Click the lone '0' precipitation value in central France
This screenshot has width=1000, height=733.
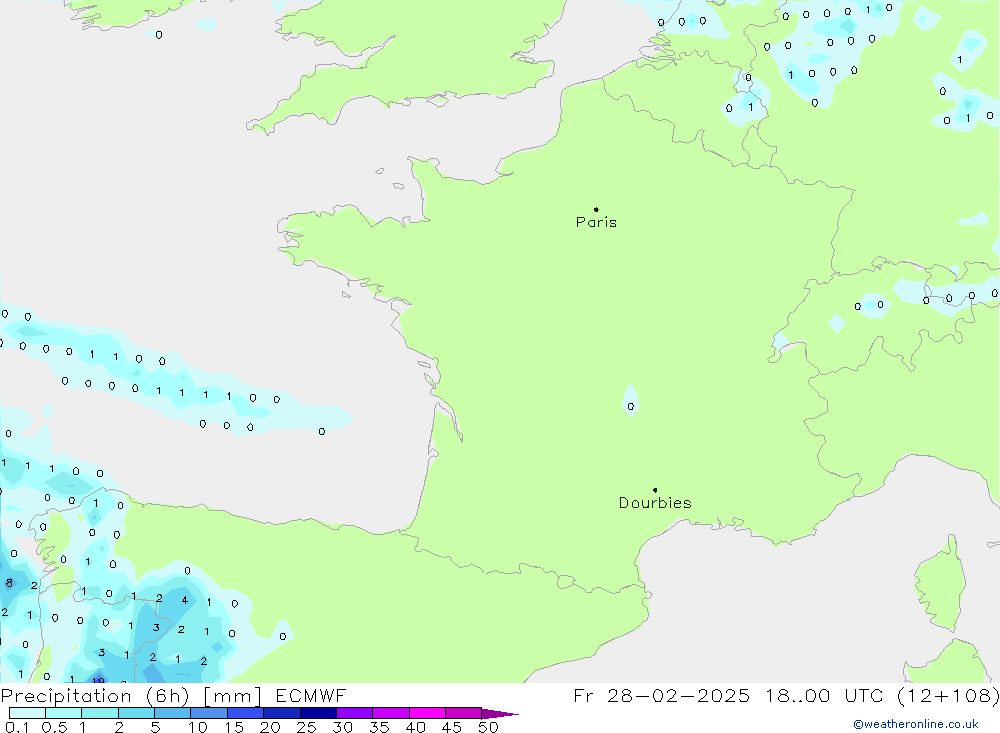pyautogui.click(x=631, y=406)
